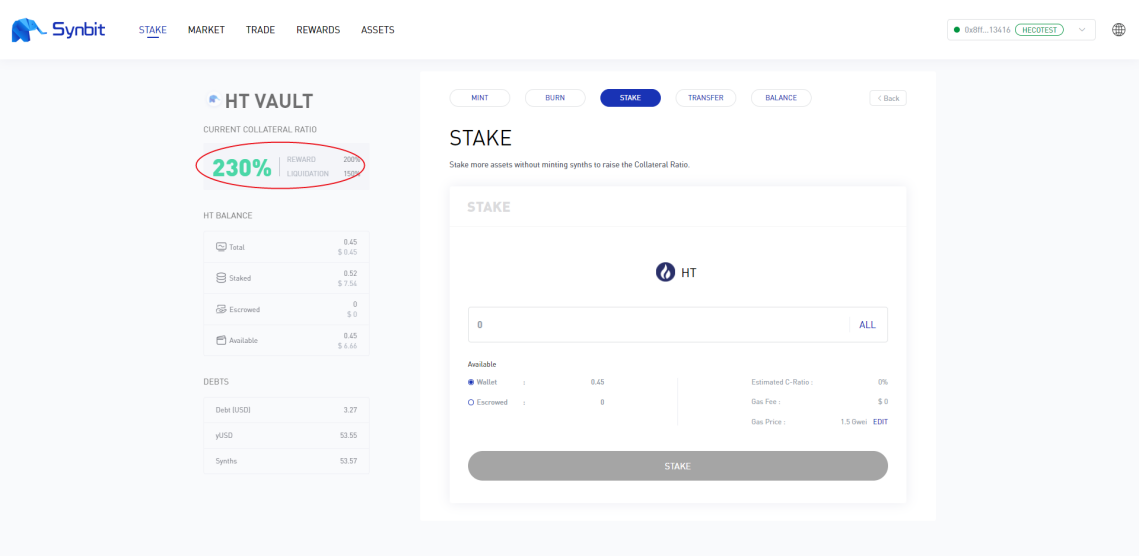The width and height of the screenshot is (1139, 556).
Task: Select the Escrowed radio option
Action: point(471,402)
